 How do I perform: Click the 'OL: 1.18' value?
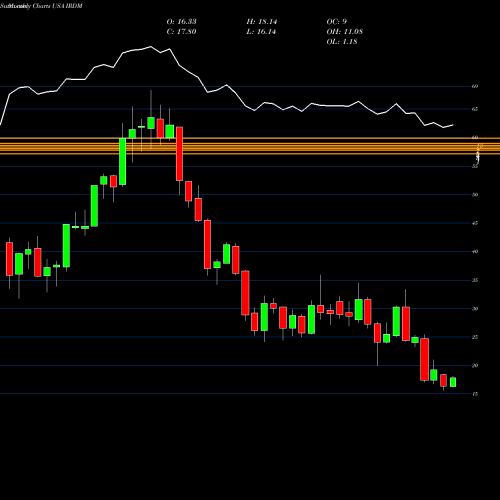[x=342, y=42]
